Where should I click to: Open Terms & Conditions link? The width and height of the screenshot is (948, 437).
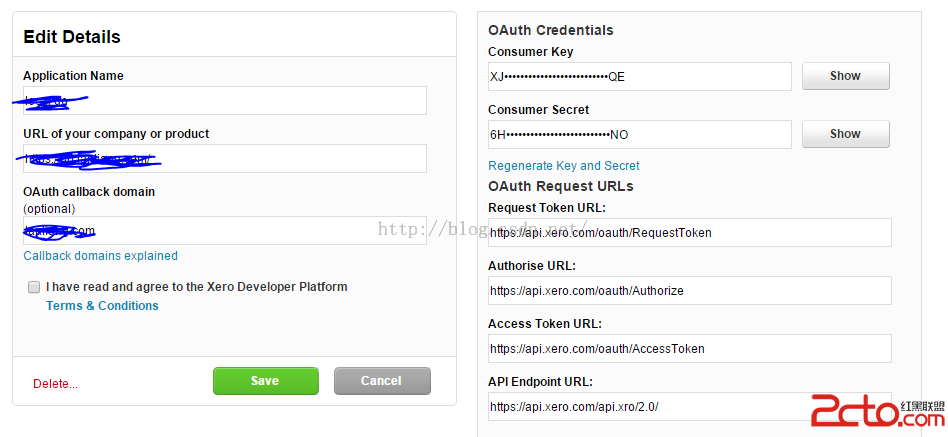point(102,306)
